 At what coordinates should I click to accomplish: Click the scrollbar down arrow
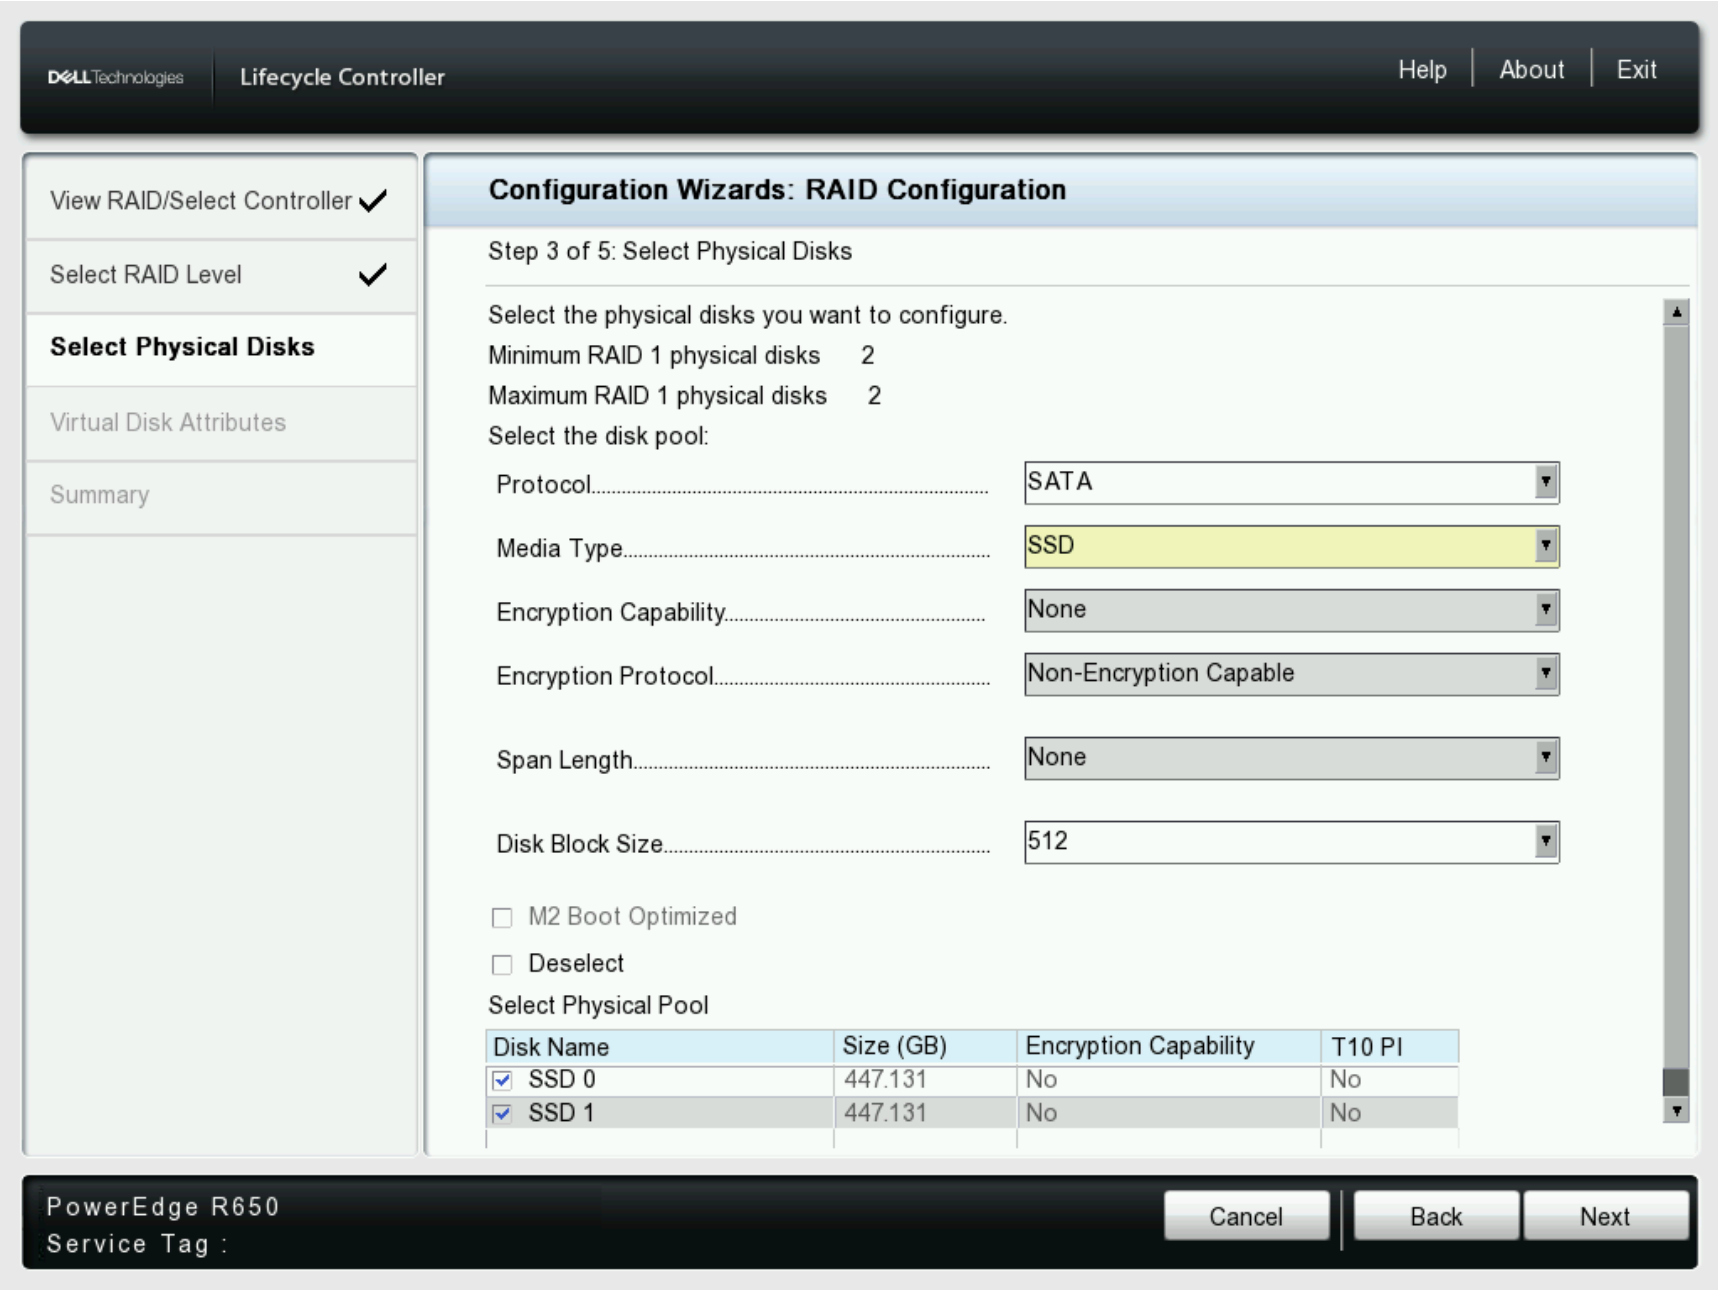[1676, 1110]
